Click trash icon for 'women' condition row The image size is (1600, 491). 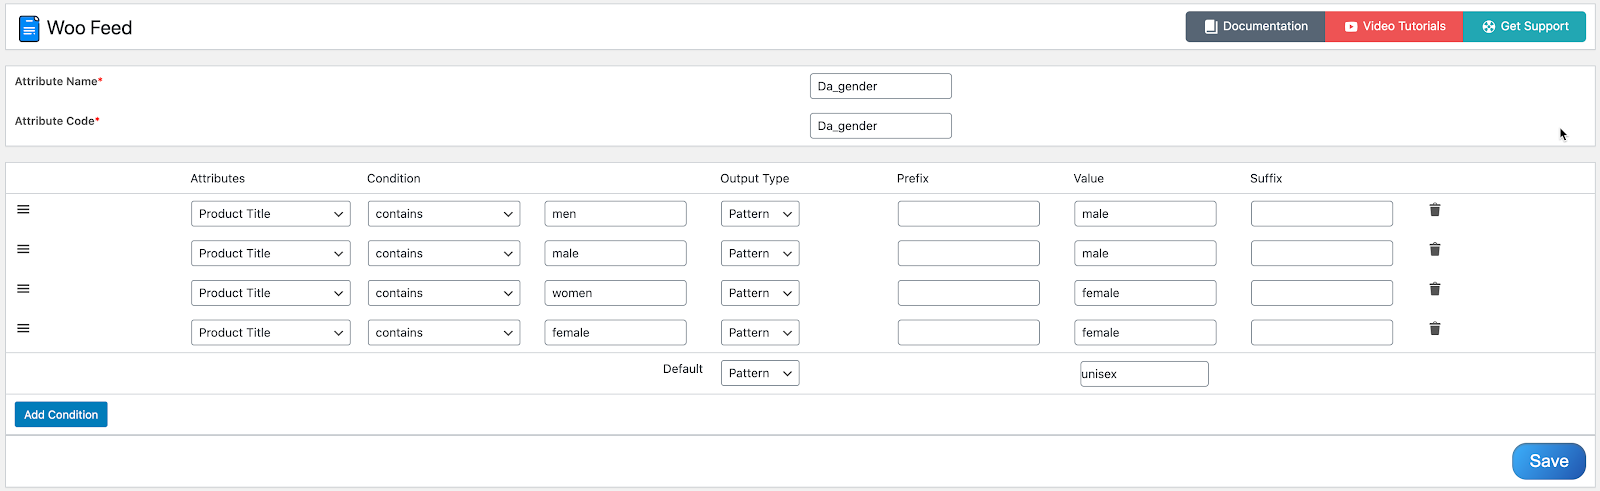[1434, 289]
